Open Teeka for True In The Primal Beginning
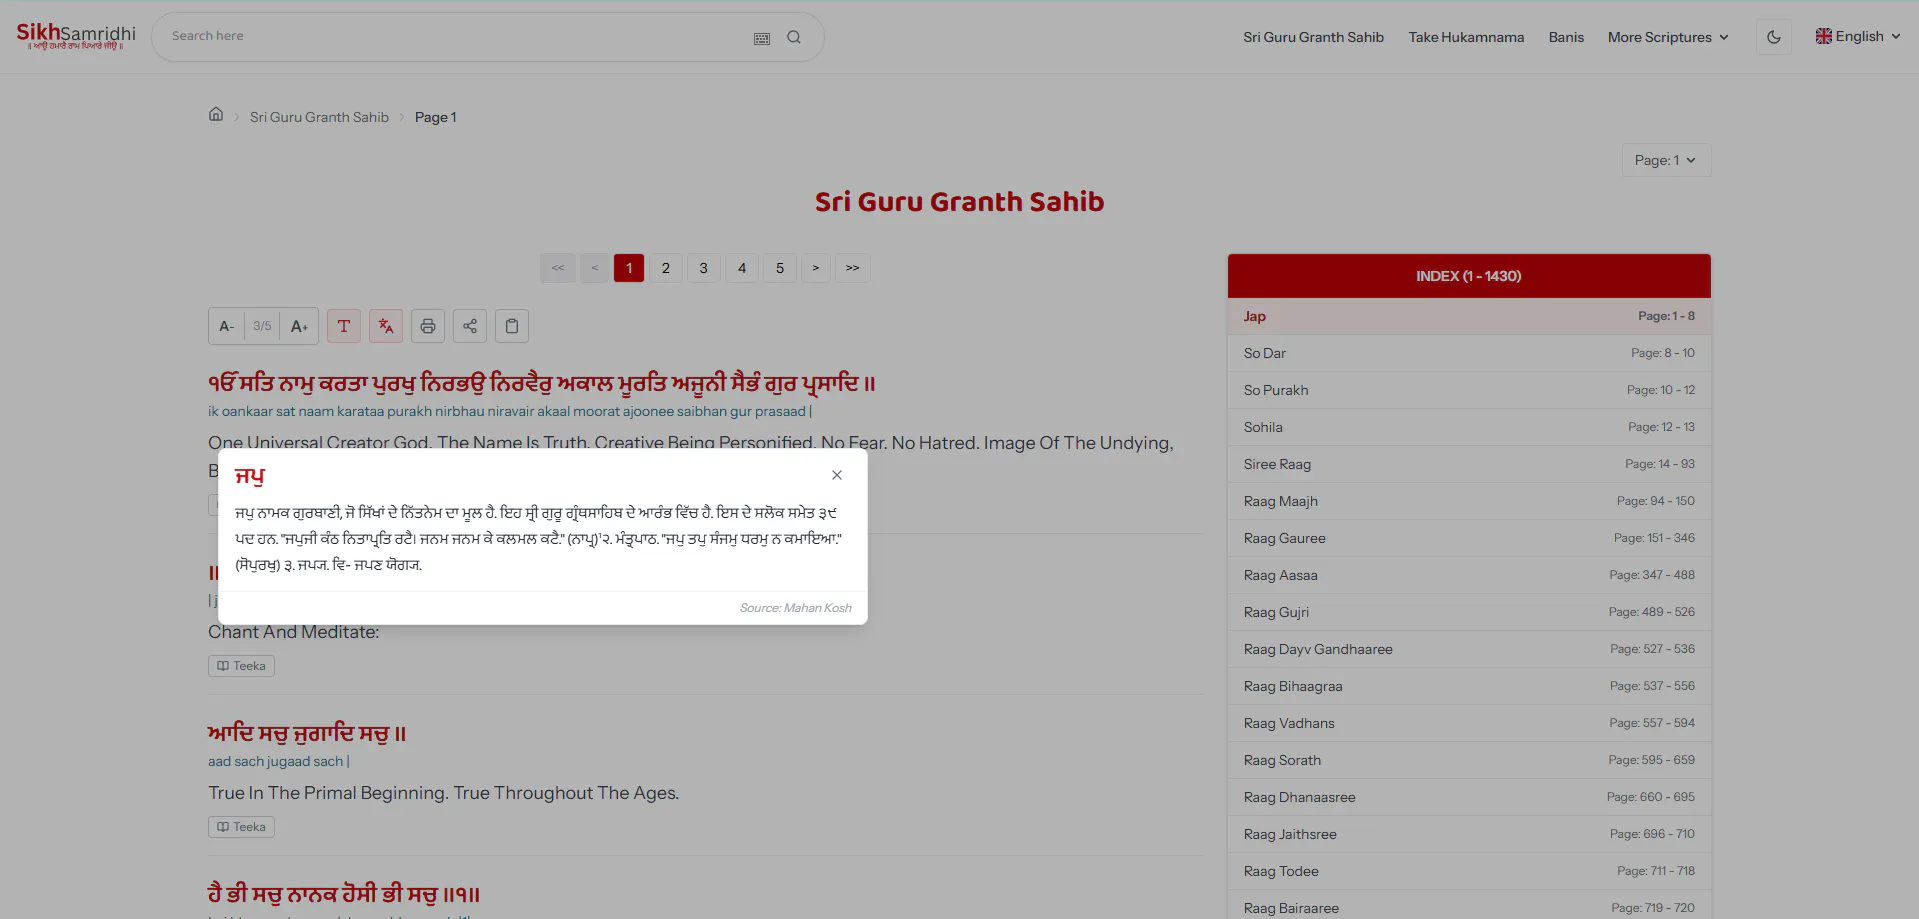Viewport: 1919px width, 919px height. [241, 827]
